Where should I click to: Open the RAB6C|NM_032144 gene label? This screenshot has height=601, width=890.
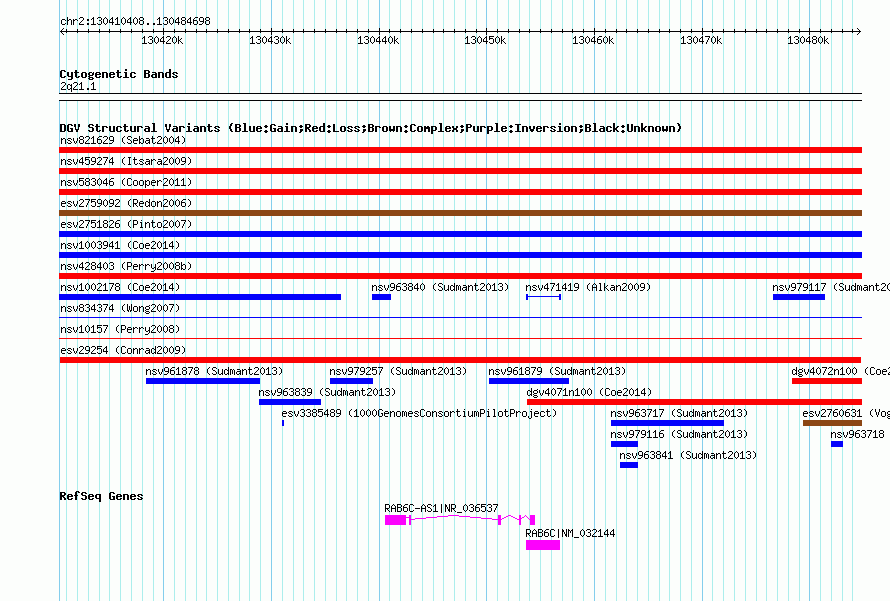coord(570,533)
